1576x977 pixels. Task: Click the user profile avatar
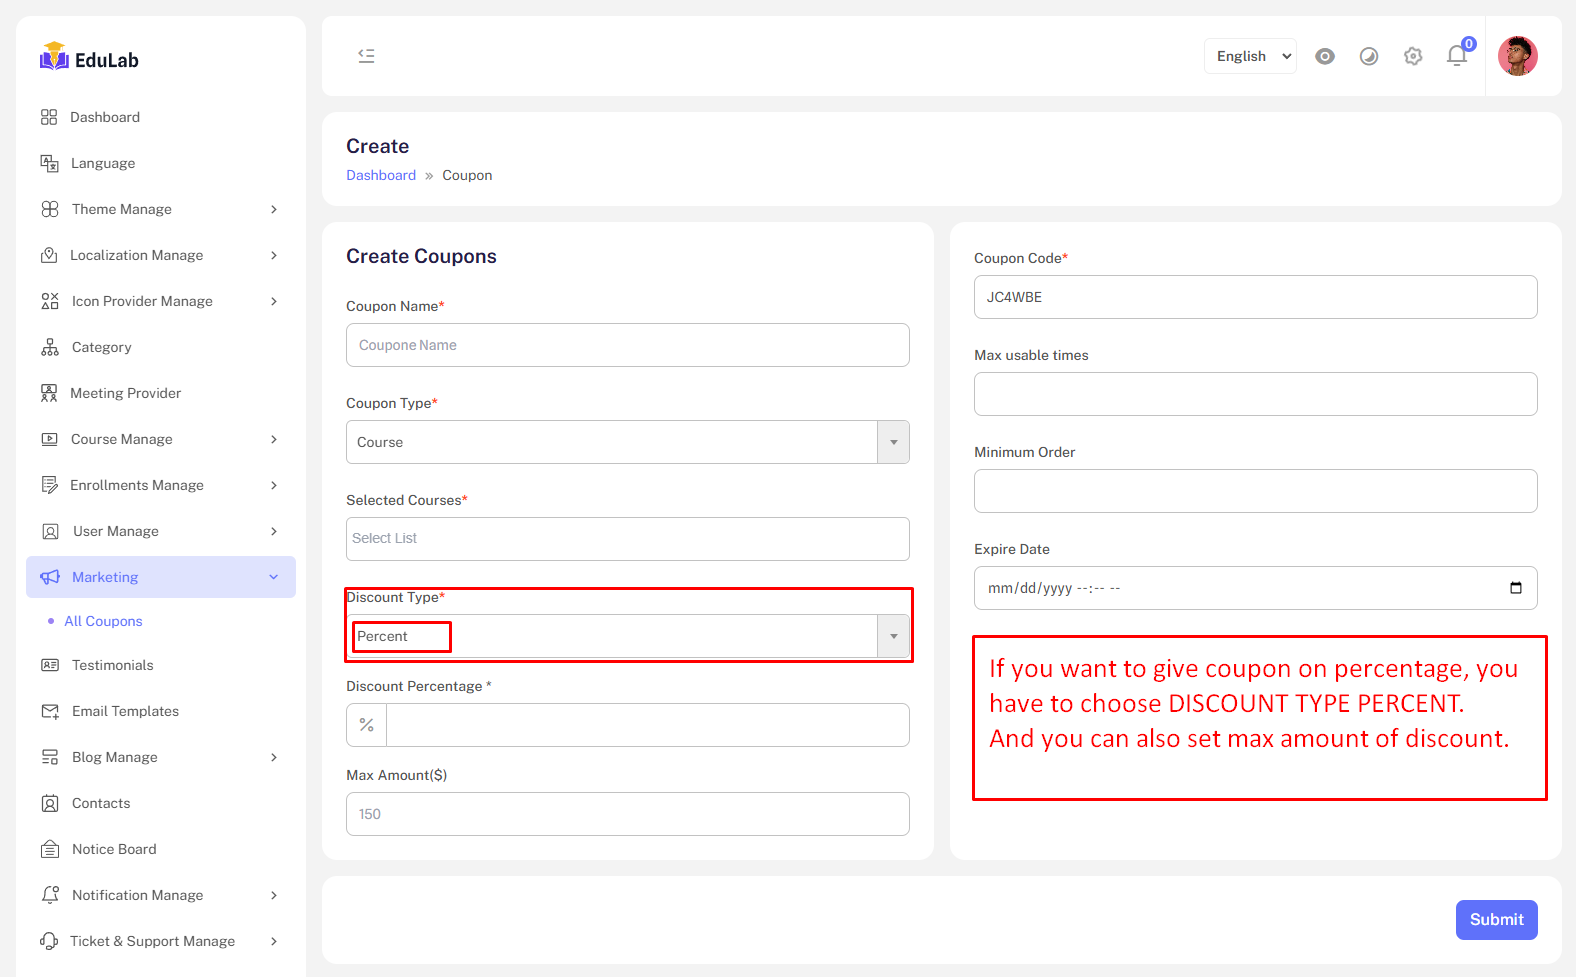[1517, 56]
